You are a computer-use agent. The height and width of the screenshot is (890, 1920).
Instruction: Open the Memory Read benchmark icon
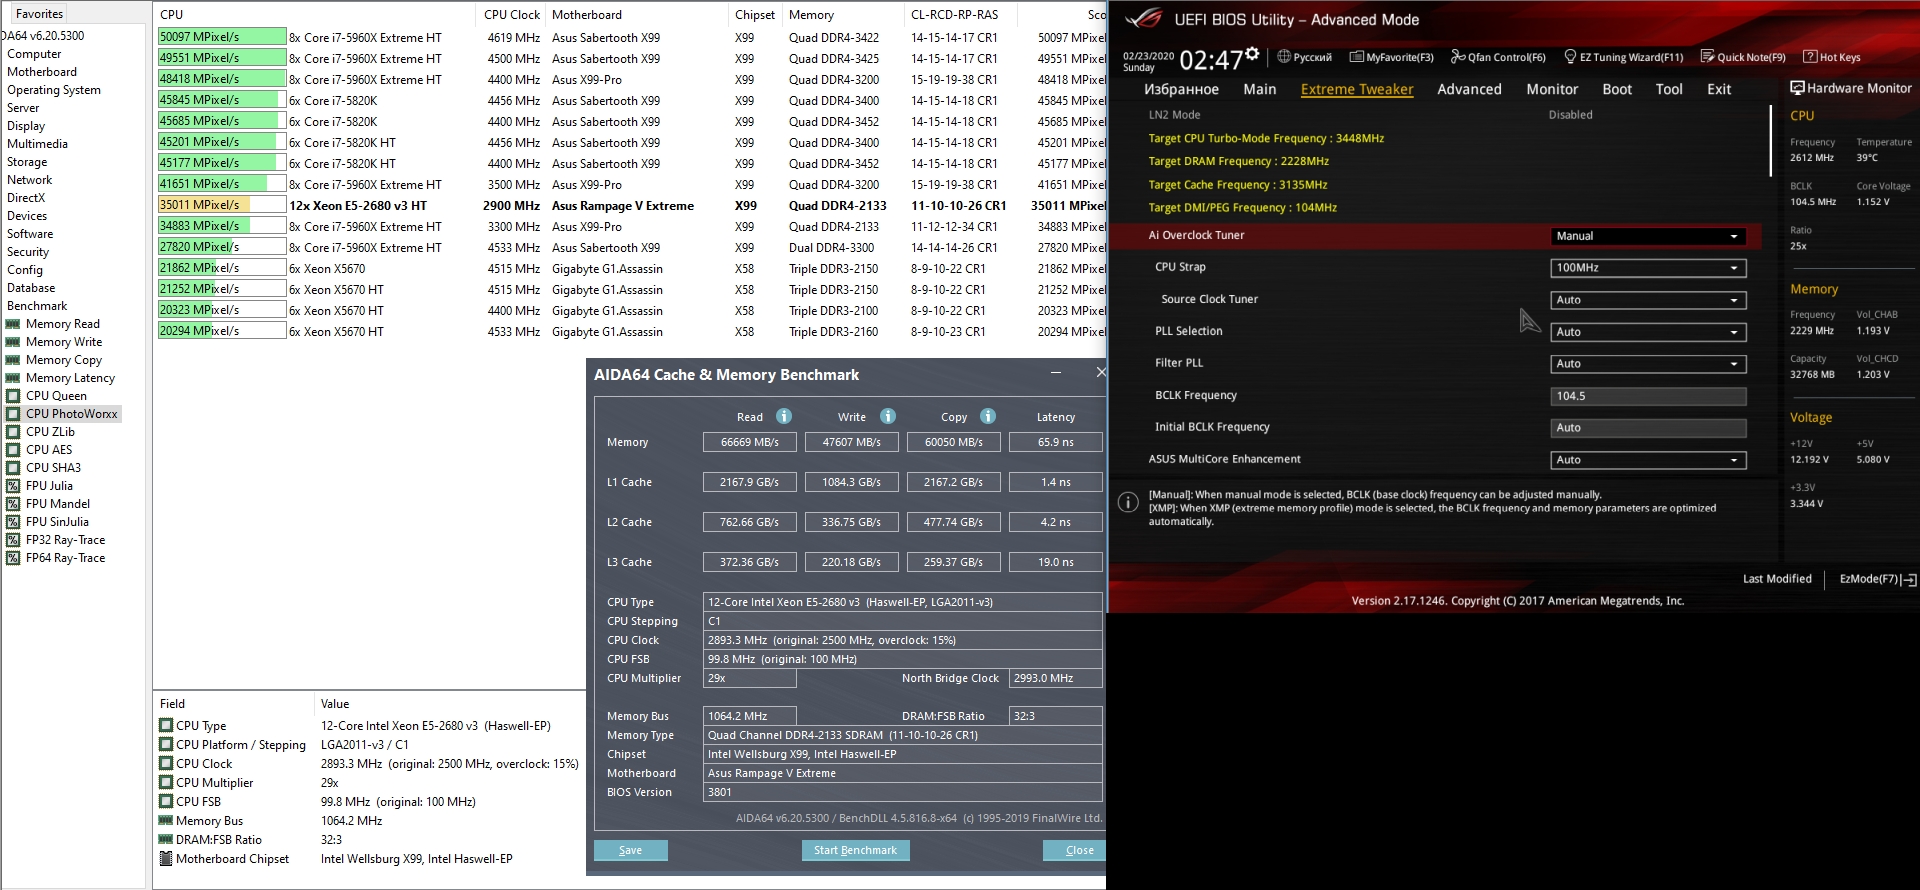(x=13, y=324)
